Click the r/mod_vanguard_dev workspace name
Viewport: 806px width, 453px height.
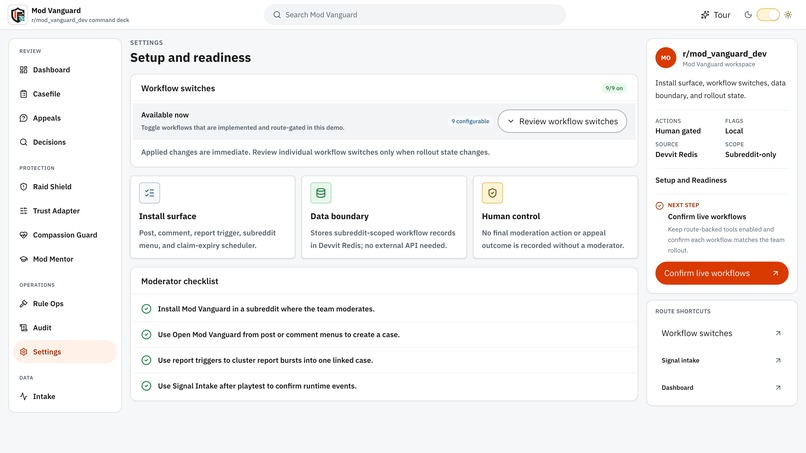click(724, 53)
